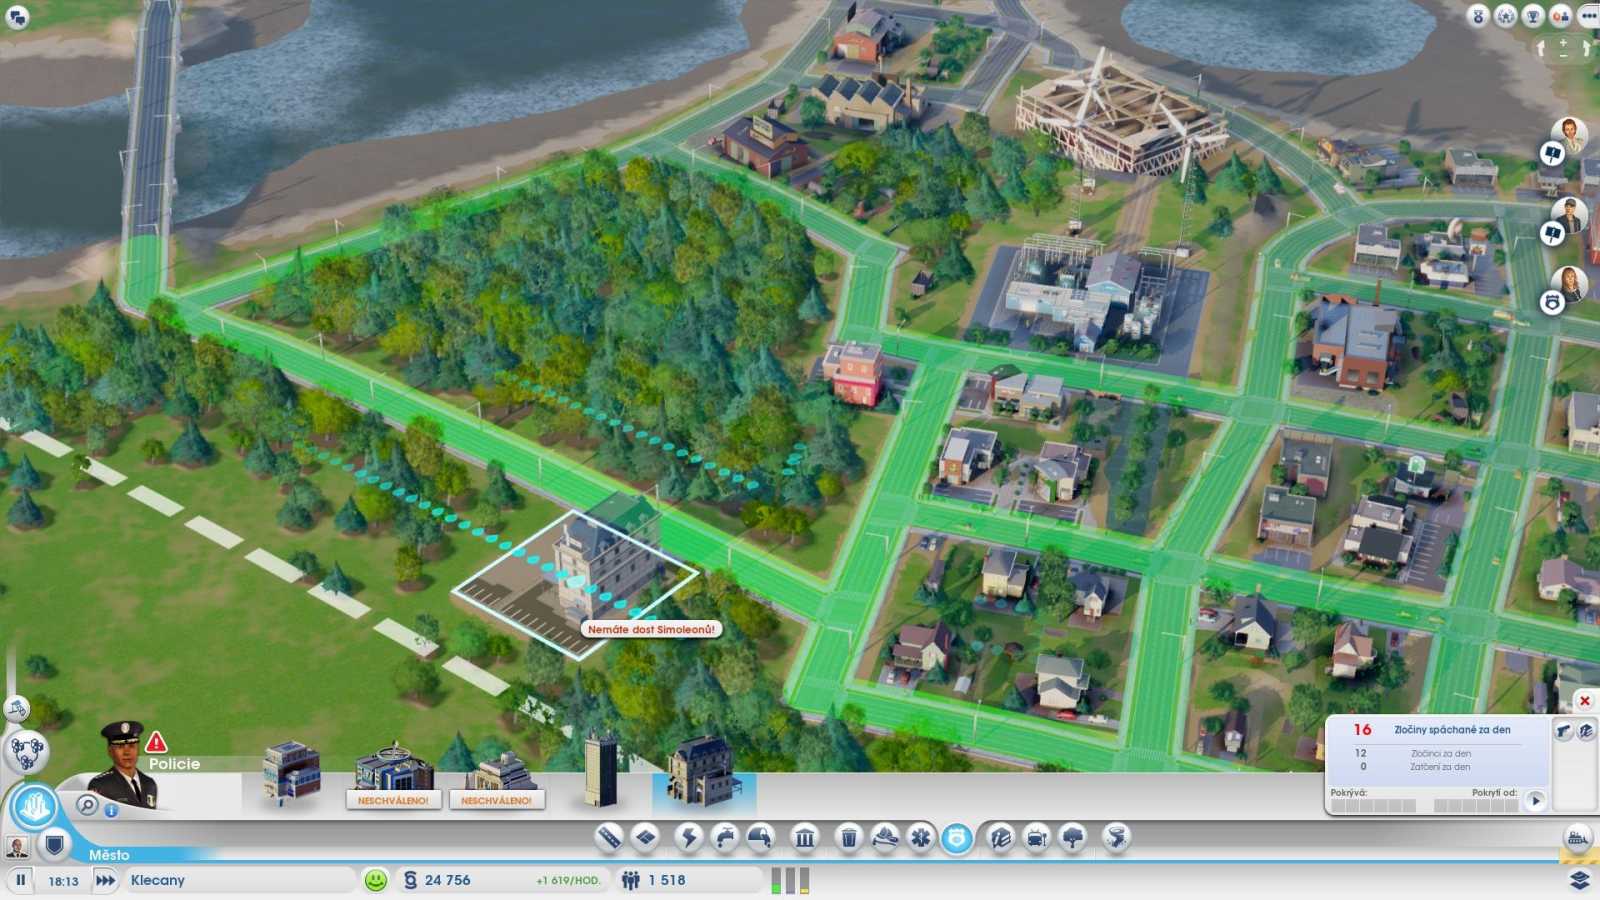Zoom in with the plus control

(1563, 42)
